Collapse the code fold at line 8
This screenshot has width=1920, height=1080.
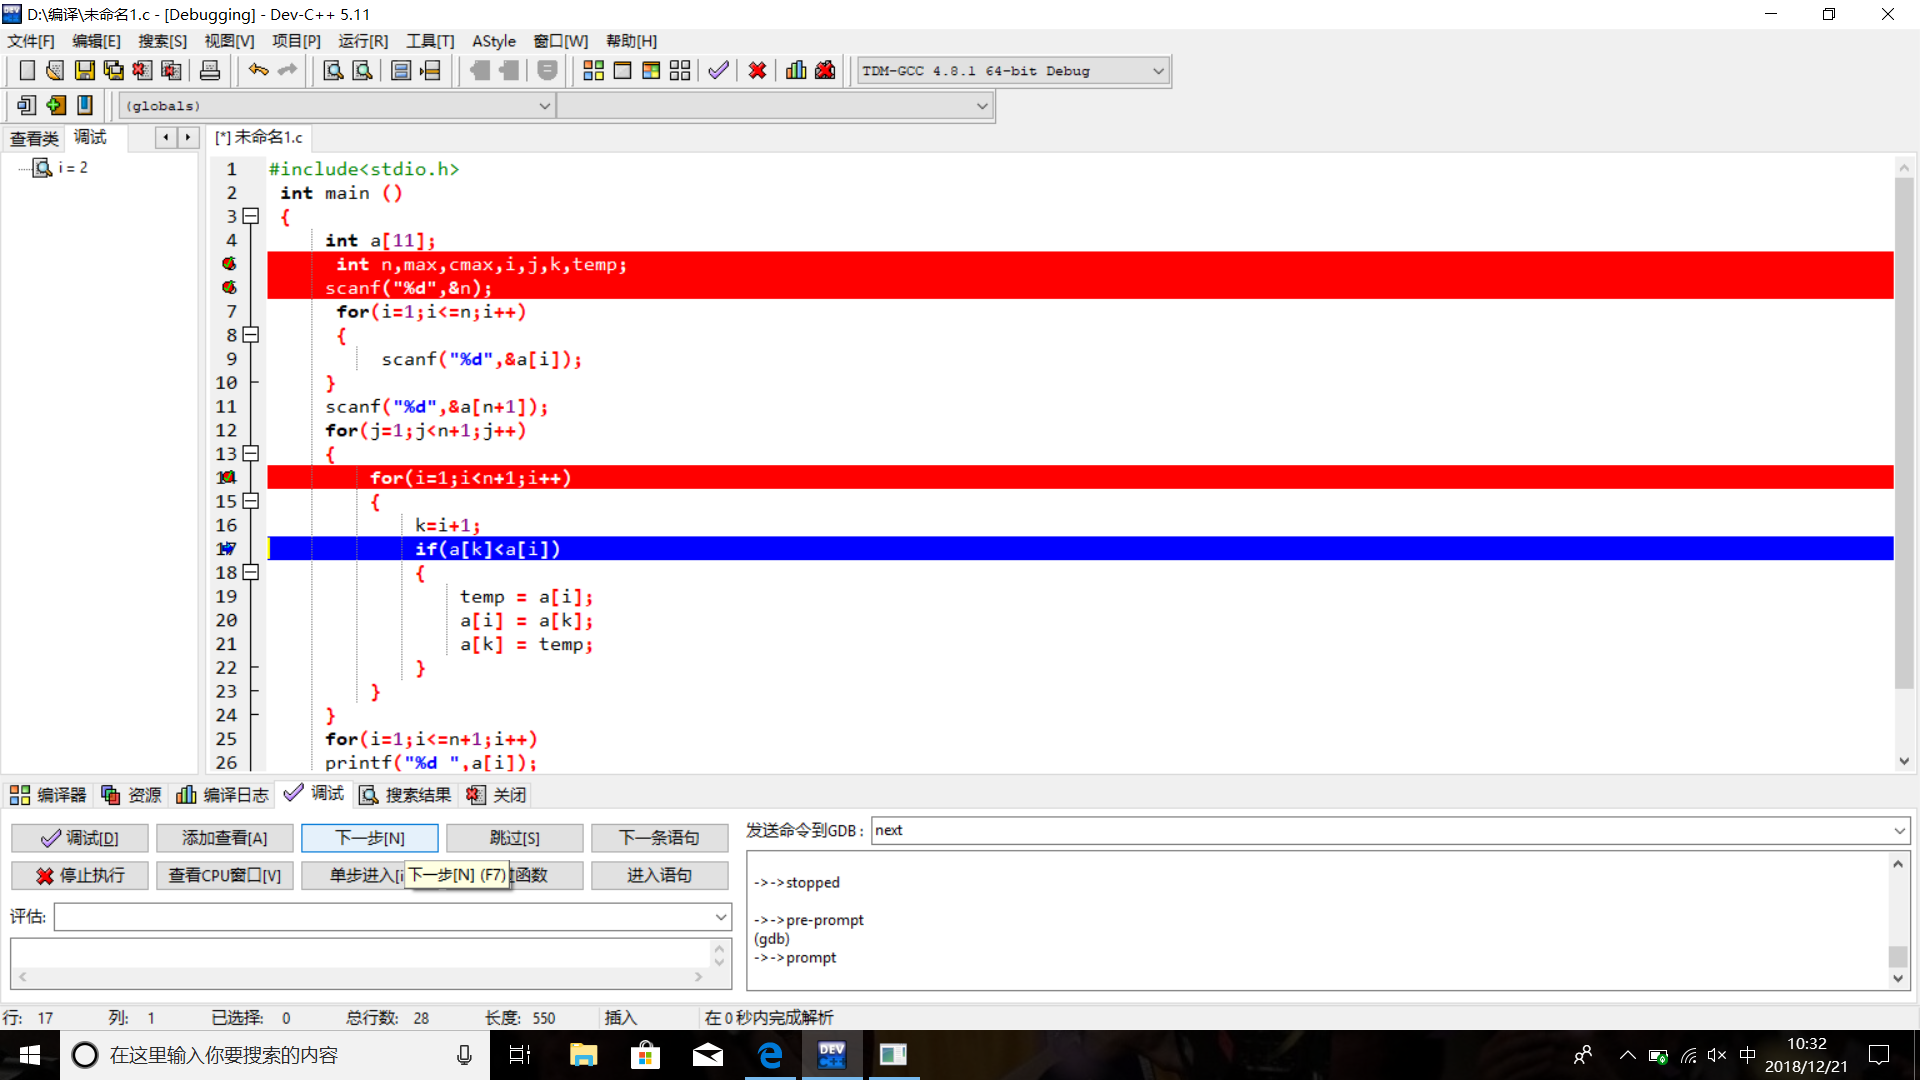click(251, 335)
